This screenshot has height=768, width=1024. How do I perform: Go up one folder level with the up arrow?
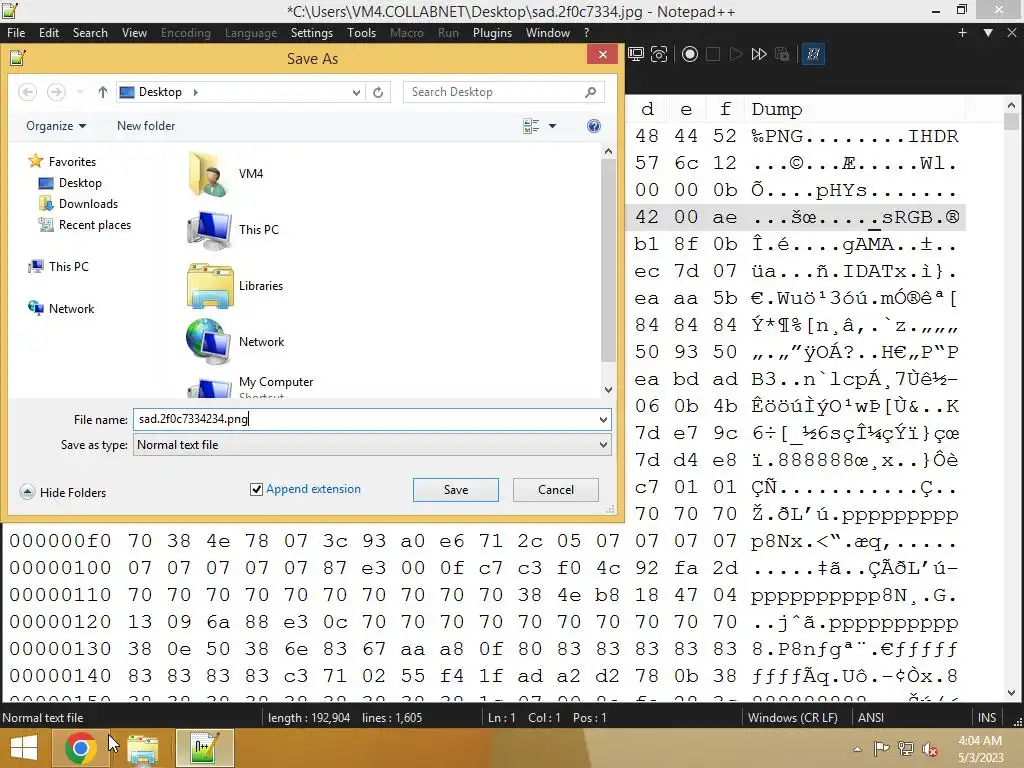tap(103, 92)
